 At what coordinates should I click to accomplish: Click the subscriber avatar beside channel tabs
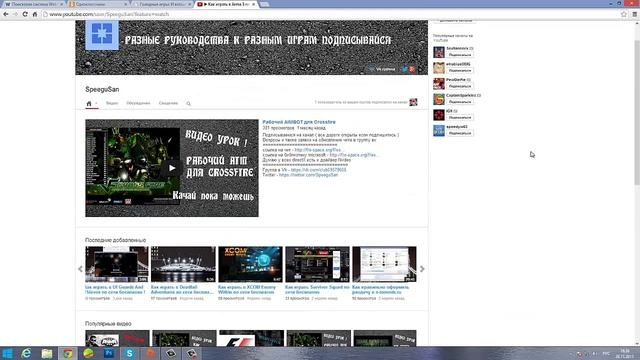(413, 102)
